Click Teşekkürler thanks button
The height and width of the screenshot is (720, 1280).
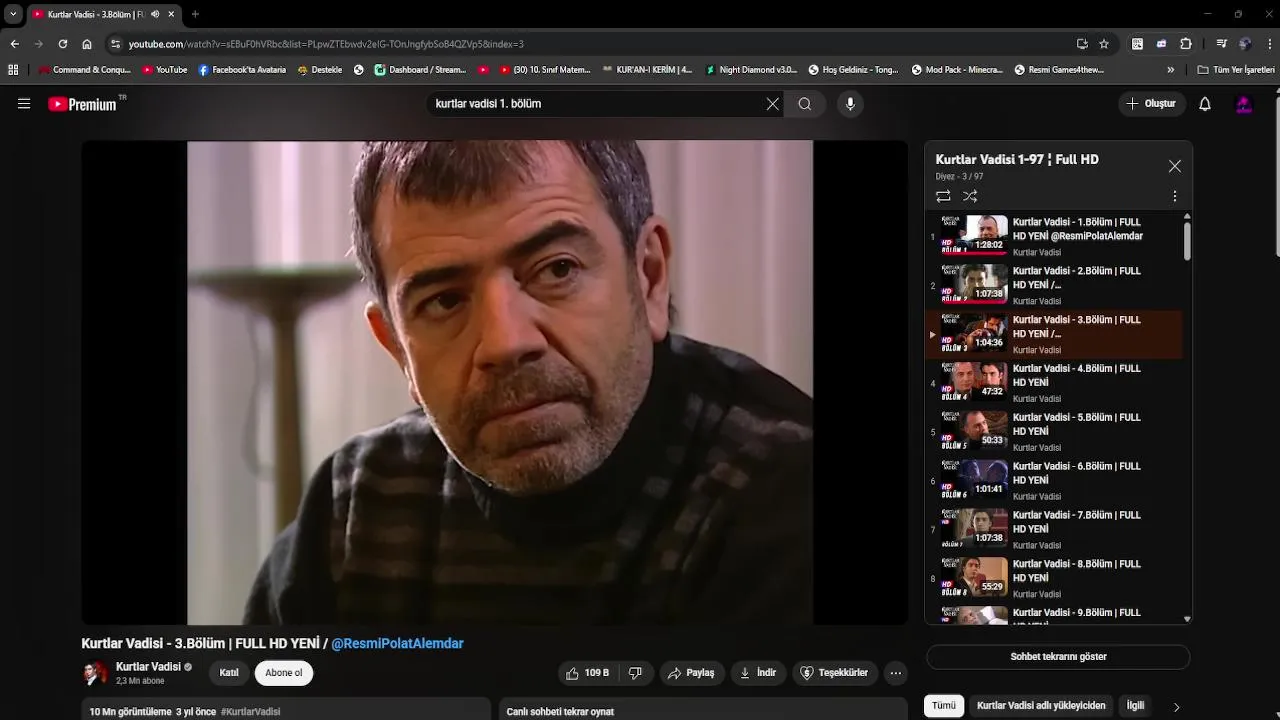[834, 673]
